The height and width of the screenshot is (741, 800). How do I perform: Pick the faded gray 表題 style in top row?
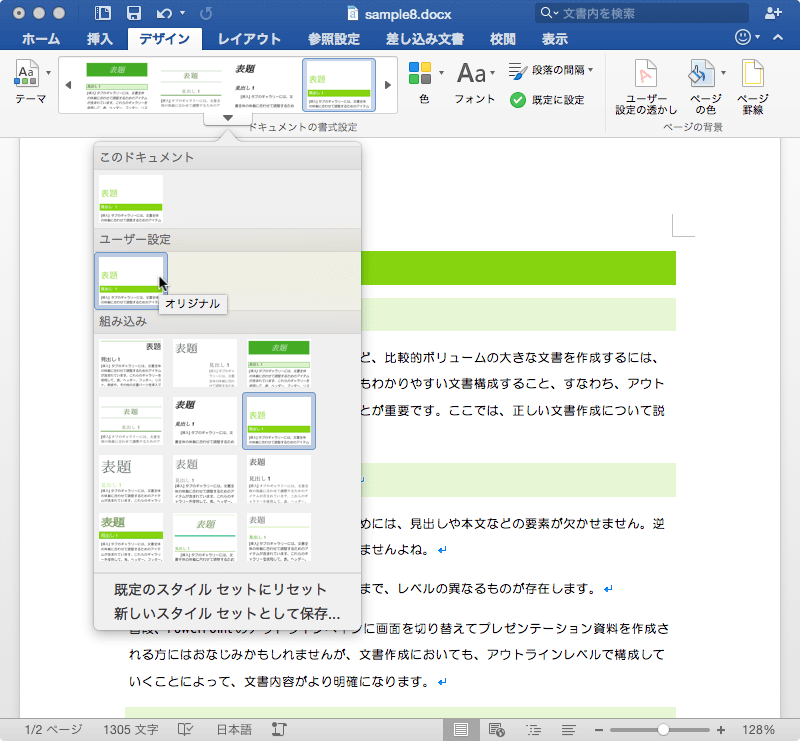205,363
